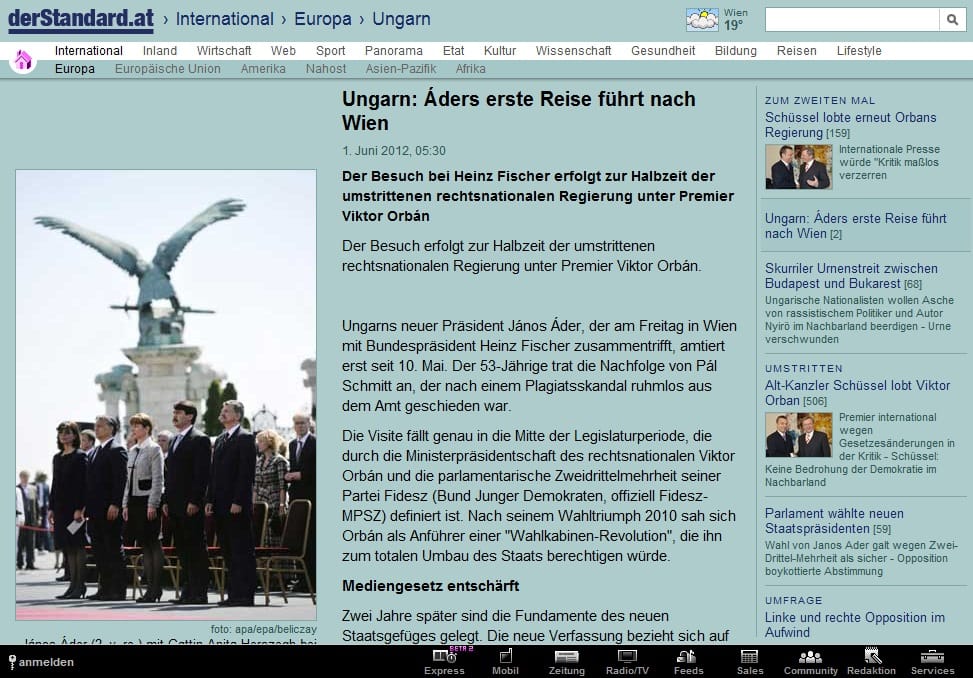Open the Asien-Pazifik submenu item
Viewport: 973px width, 678px height.
point(400,69)
